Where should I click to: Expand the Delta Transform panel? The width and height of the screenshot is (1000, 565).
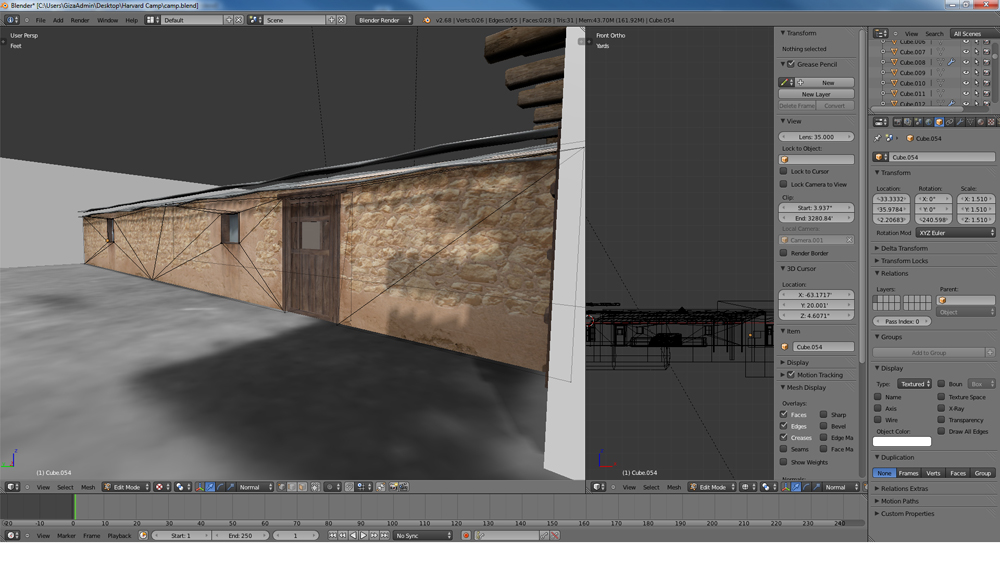click(904, 248)
